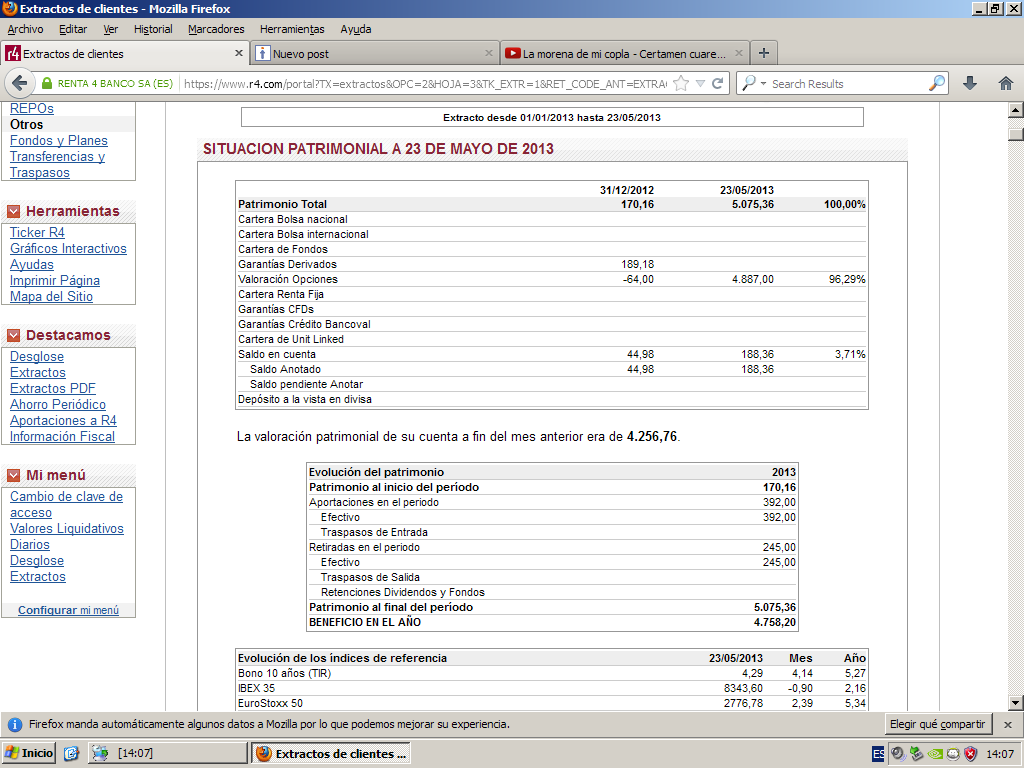Click the page scrollbar up arrow

coord(1015,110)
